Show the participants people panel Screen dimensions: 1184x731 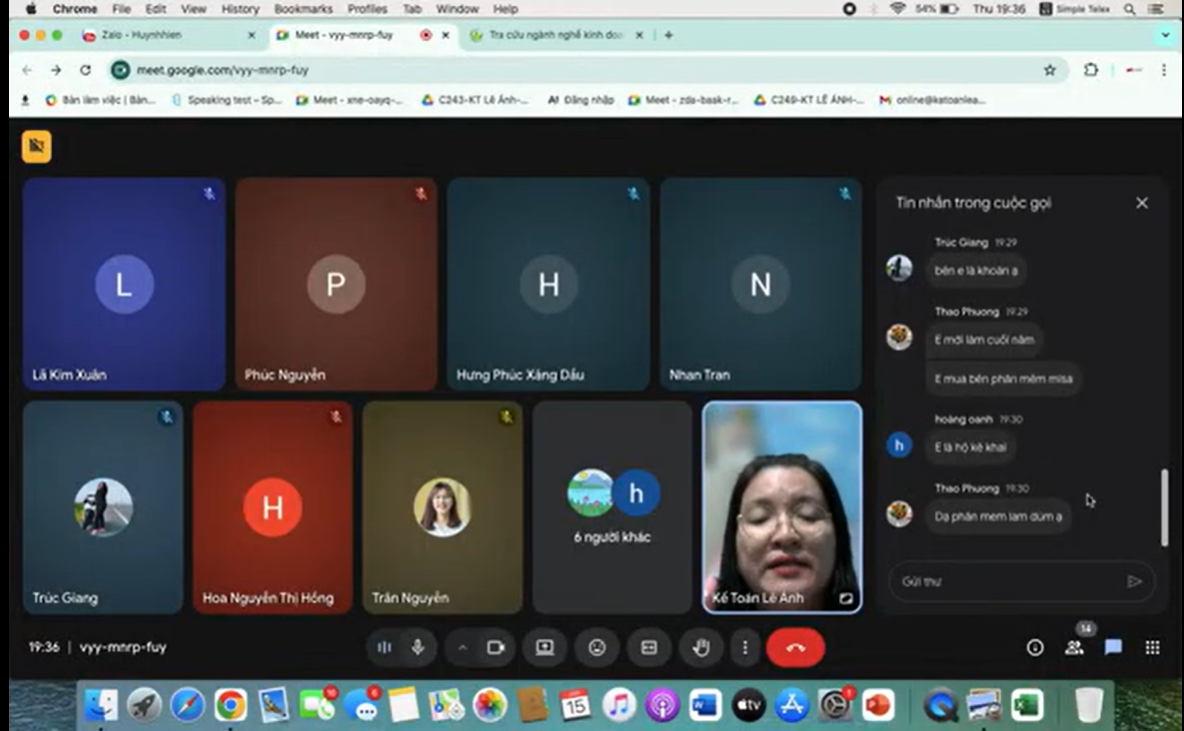tap(1074, 648)
